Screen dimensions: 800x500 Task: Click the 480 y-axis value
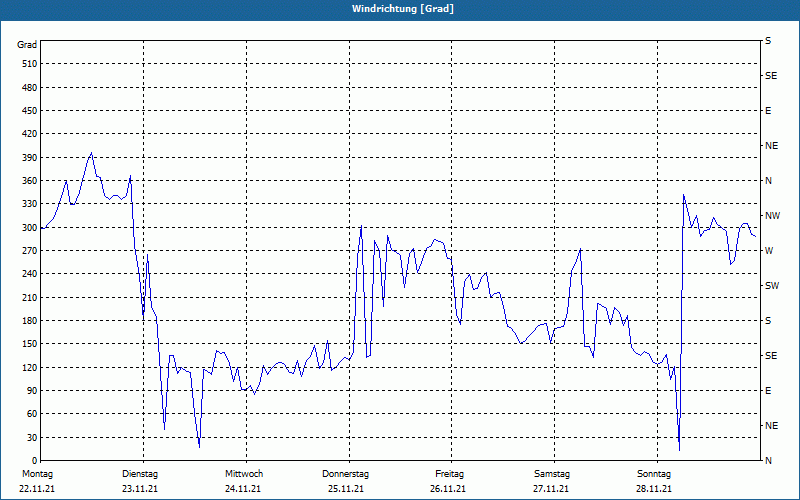(x=30, y=88)
